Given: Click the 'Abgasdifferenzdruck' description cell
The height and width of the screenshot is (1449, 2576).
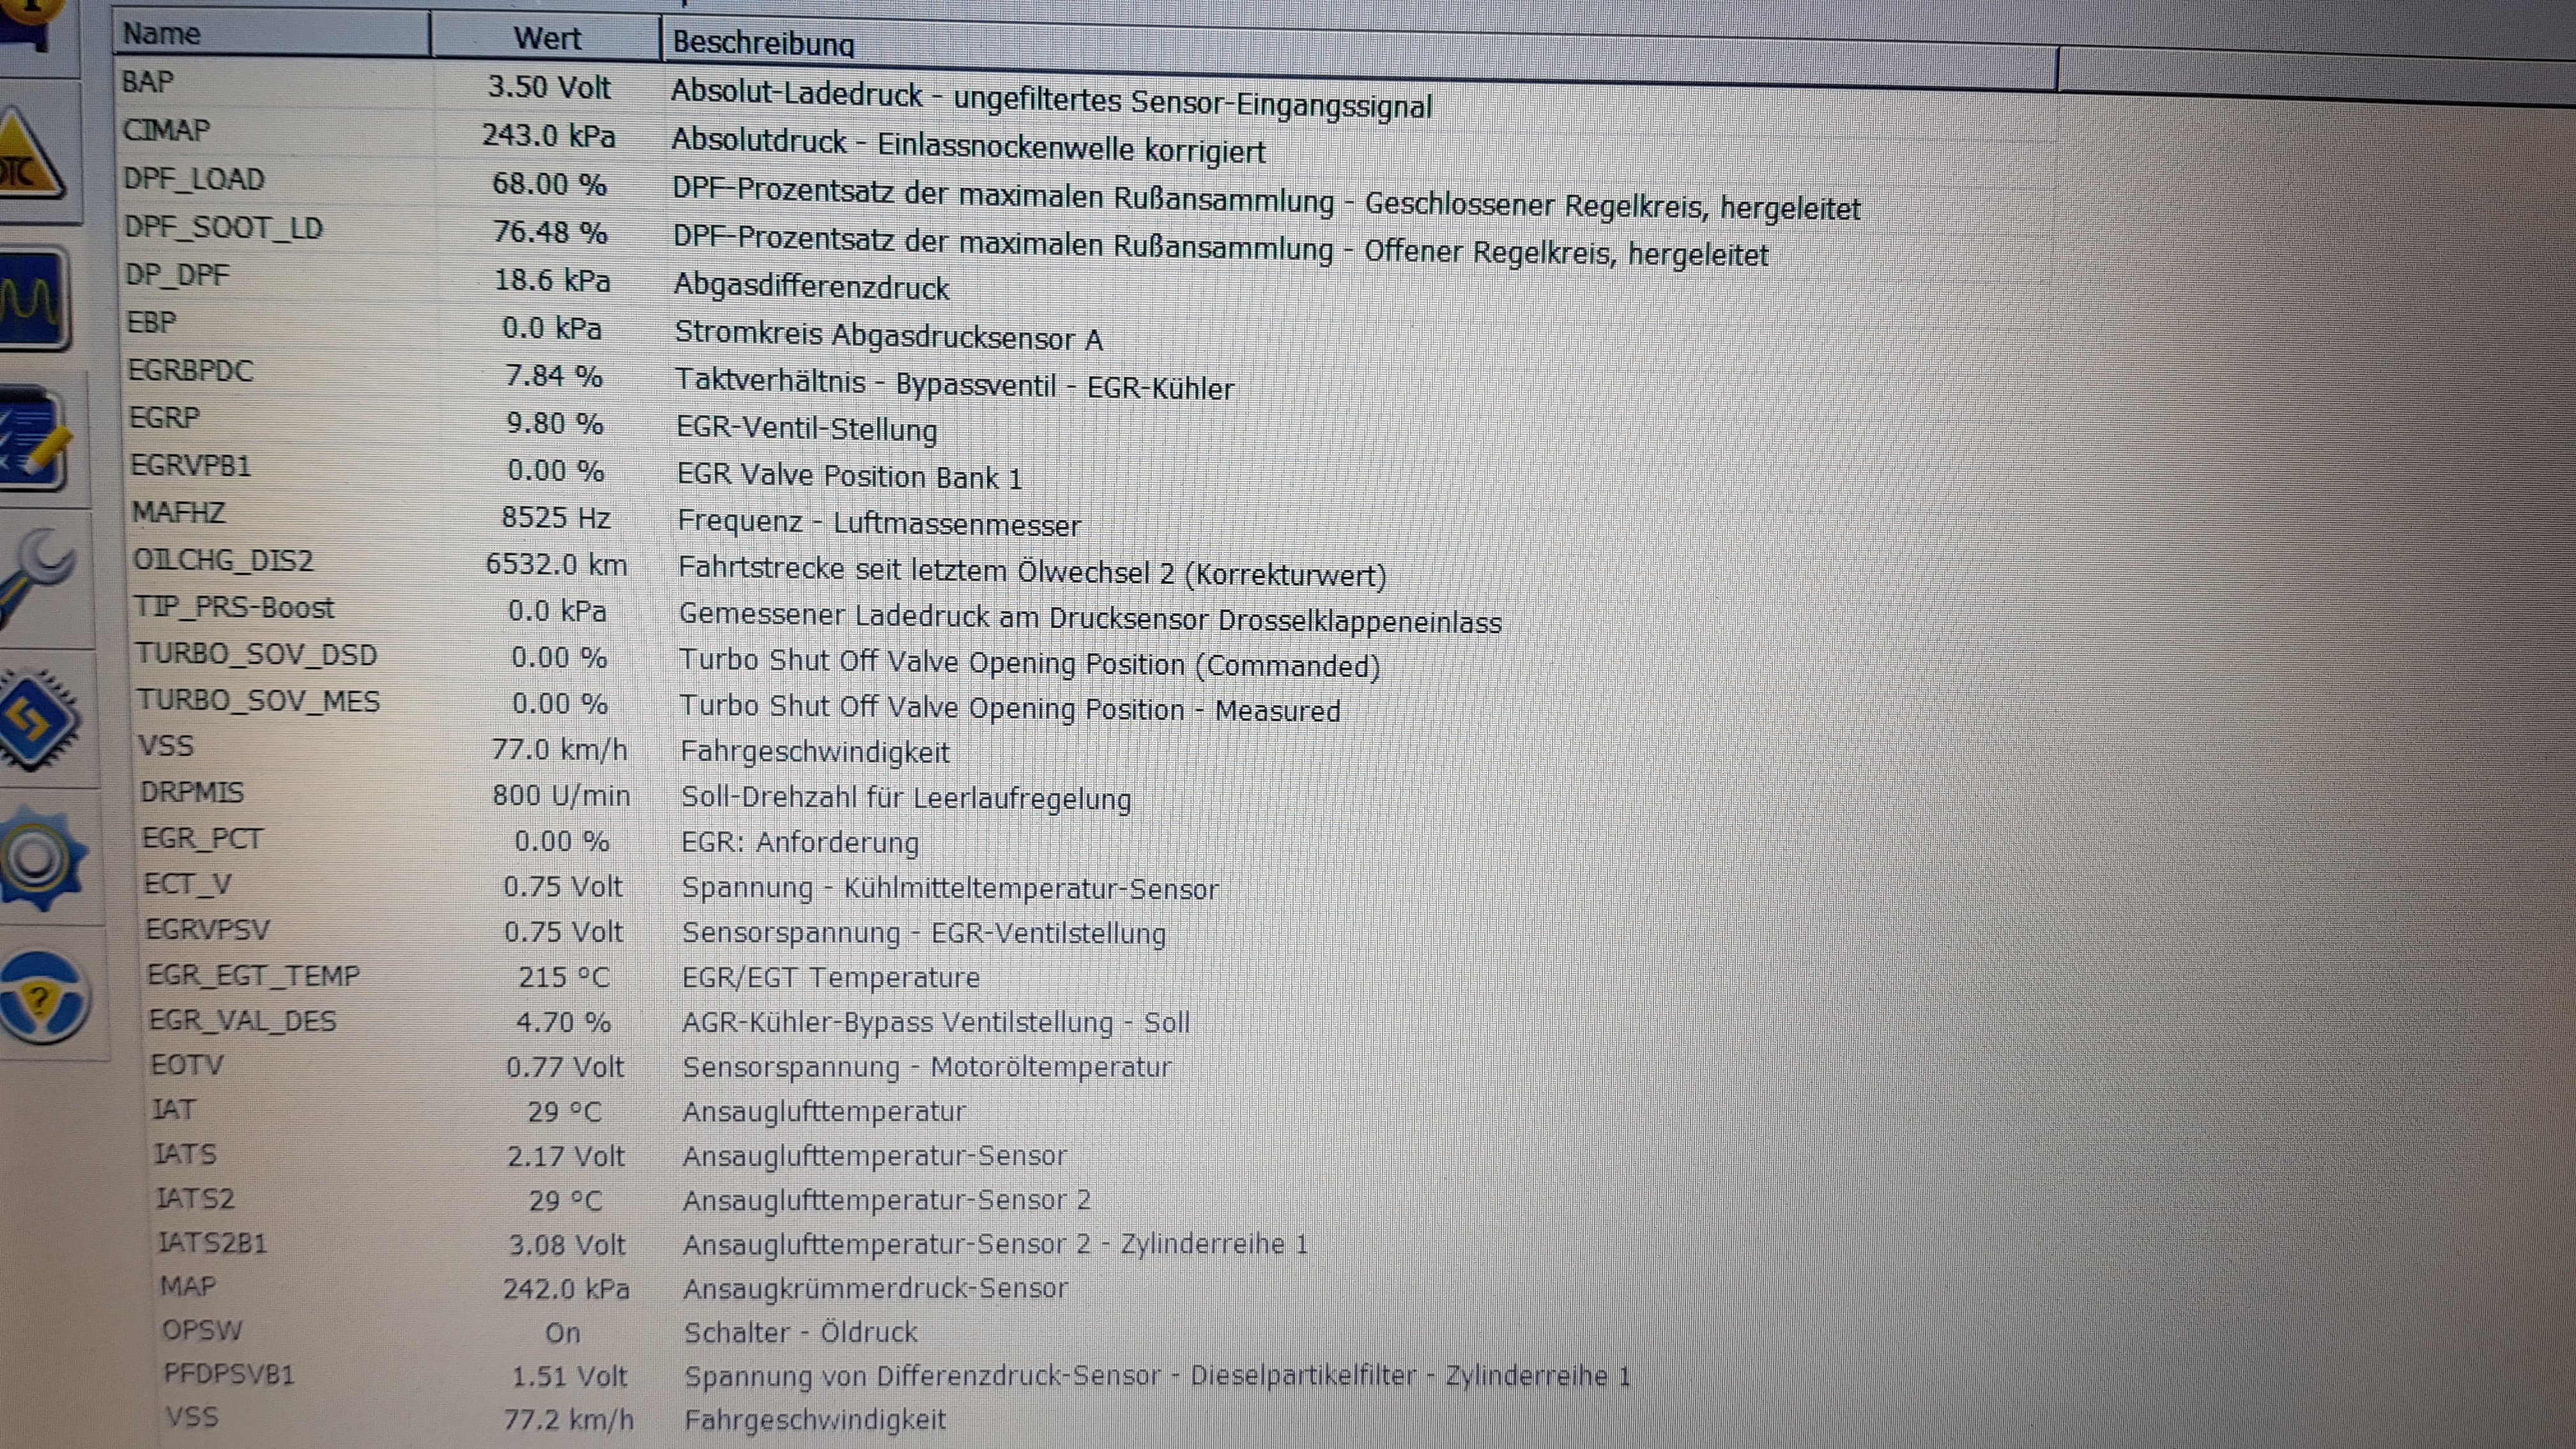Looking at the screenshot, I should tap(811, 287).
